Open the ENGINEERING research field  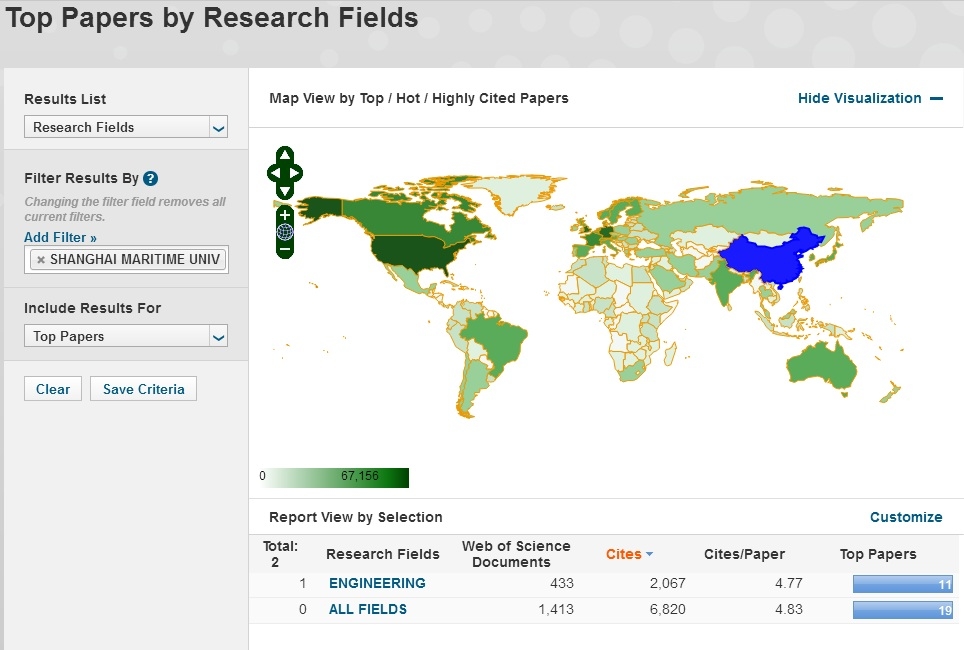click(x=377, y=583)
